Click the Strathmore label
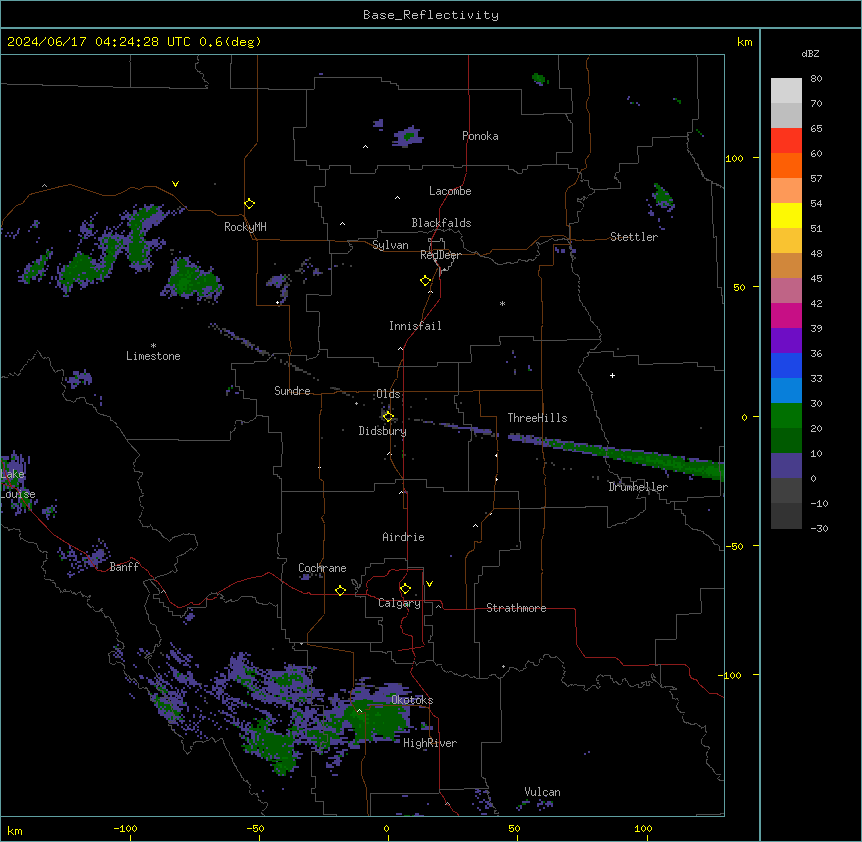 click(x=516, y=608)
